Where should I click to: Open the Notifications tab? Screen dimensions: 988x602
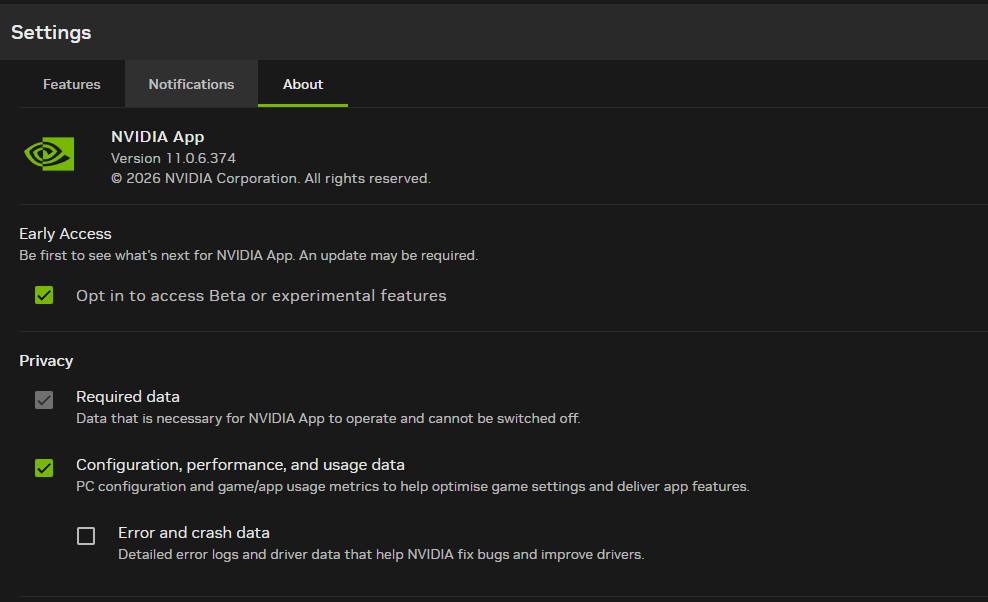(x=192, y=84)
